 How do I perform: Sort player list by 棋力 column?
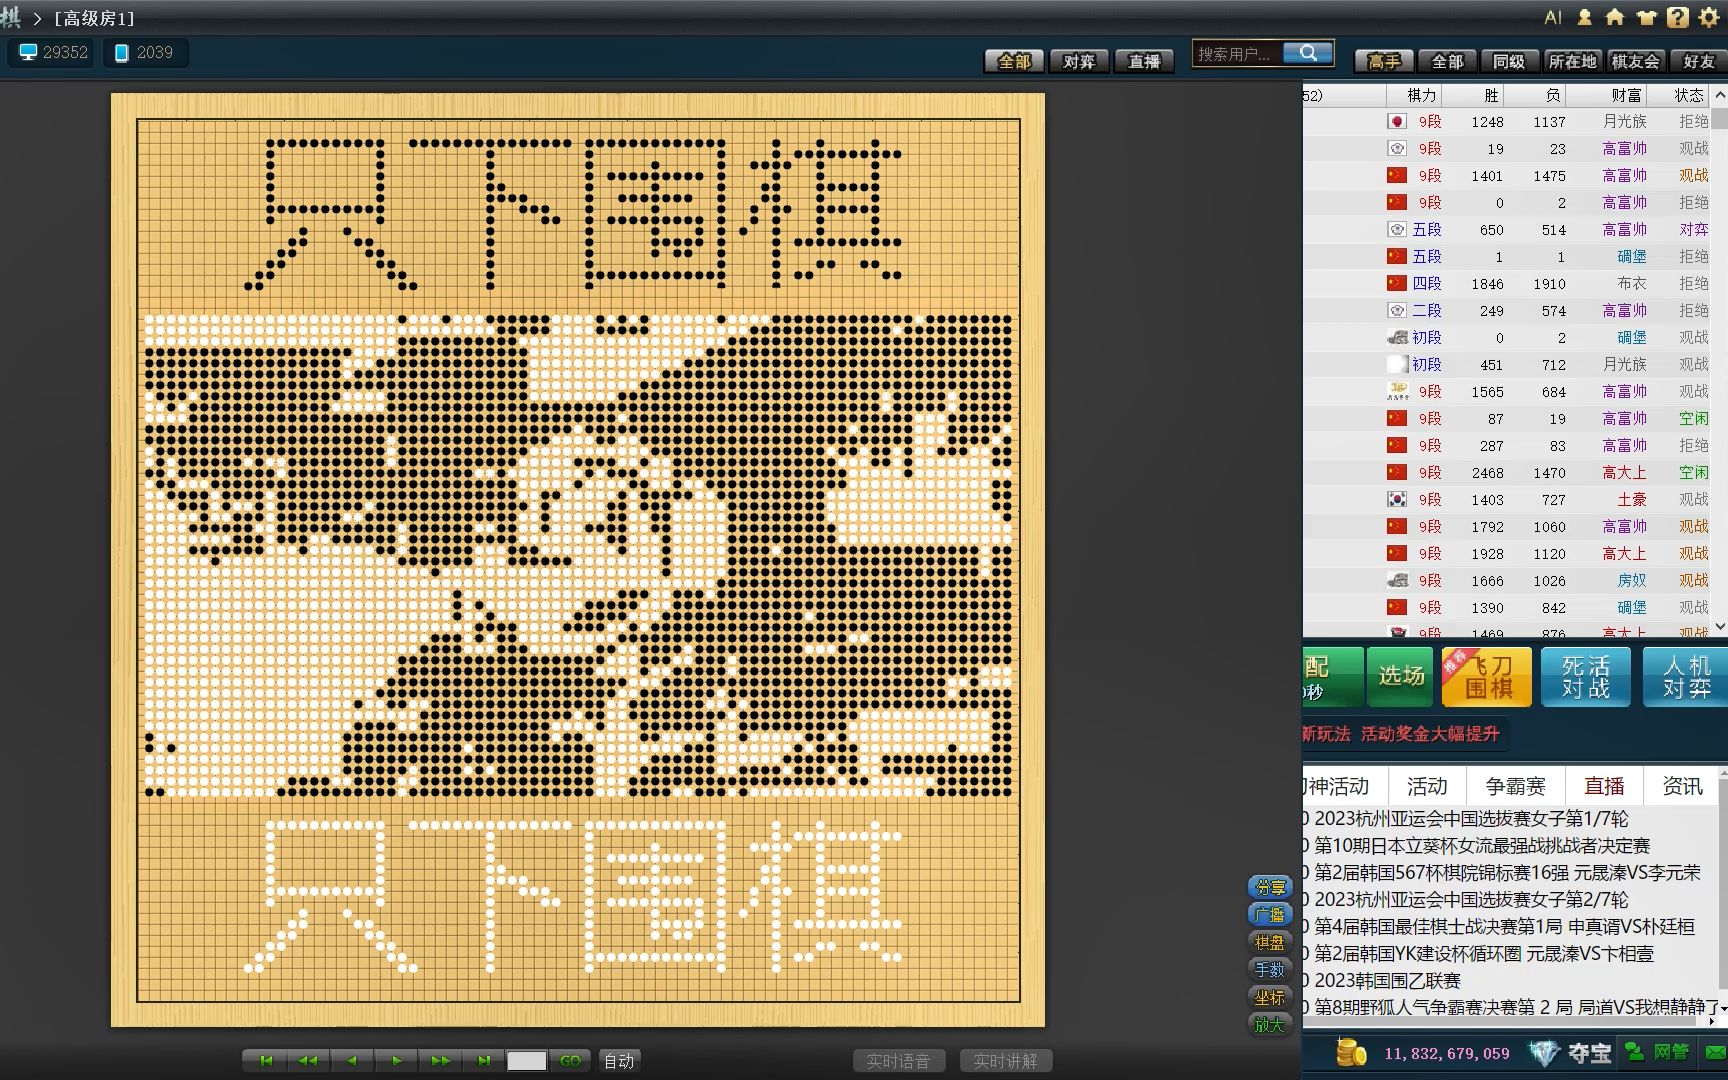click(x=1421, y=95)
